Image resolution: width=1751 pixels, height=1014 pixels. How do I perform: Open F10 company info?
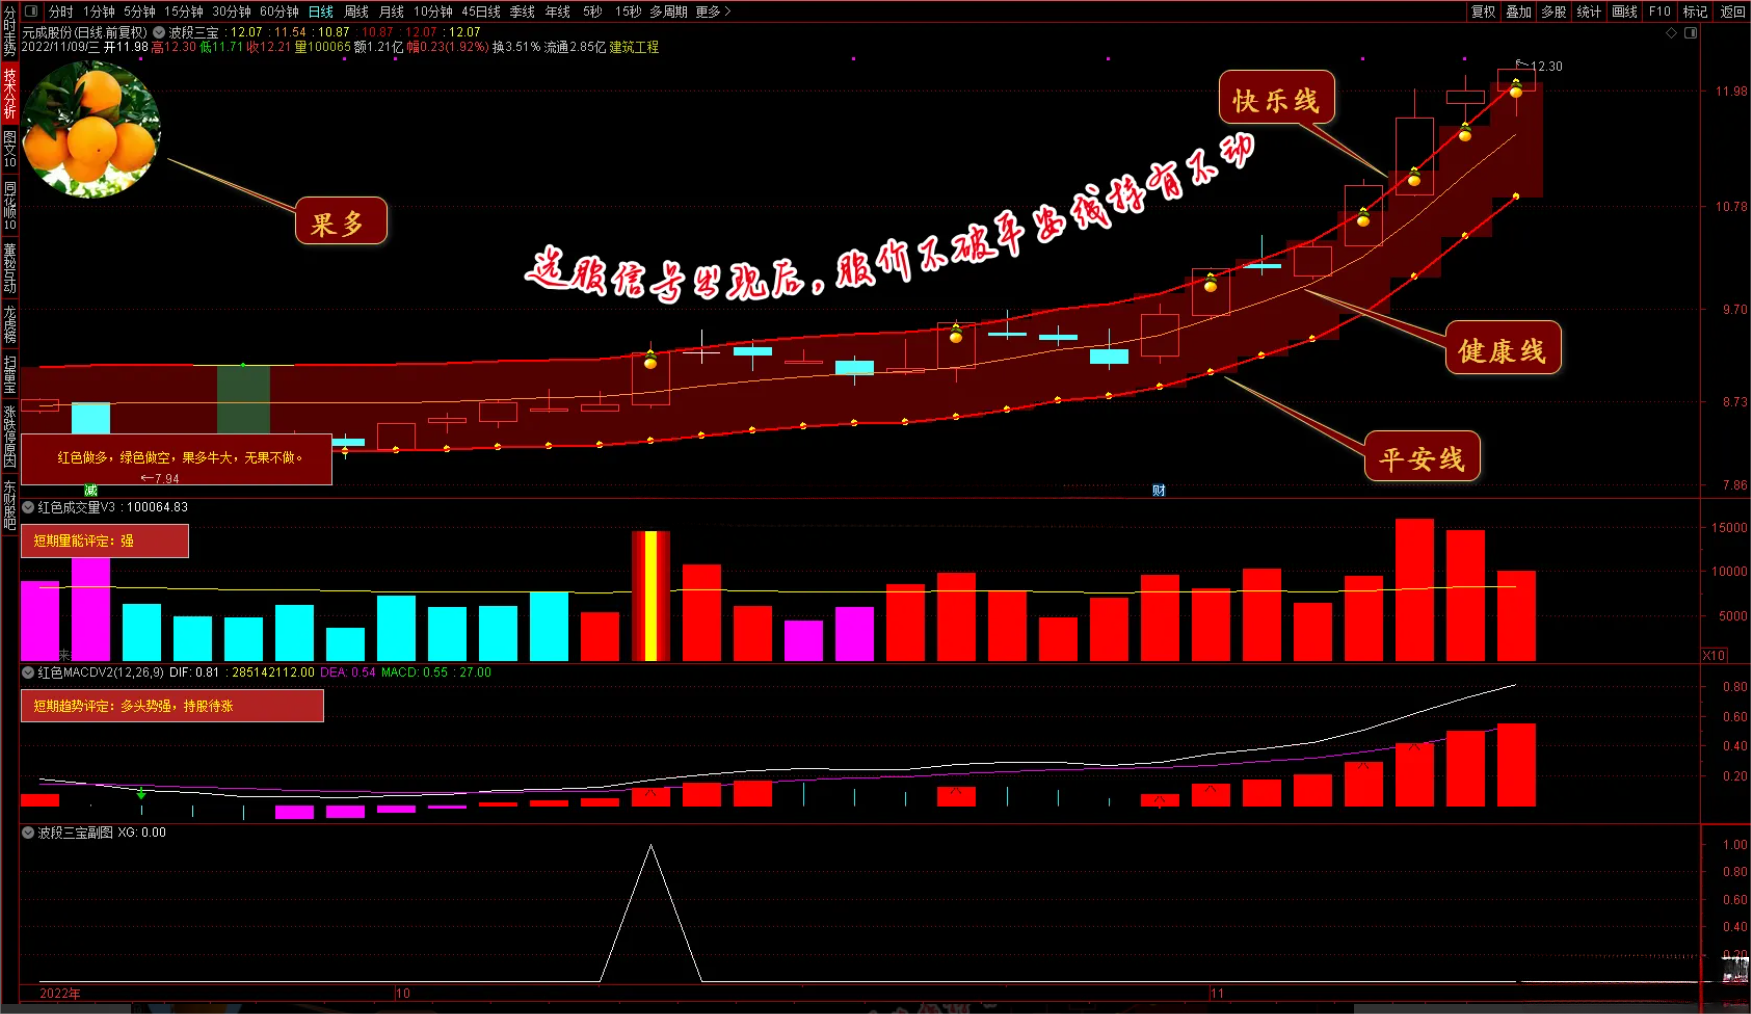tap(1659, 11)
